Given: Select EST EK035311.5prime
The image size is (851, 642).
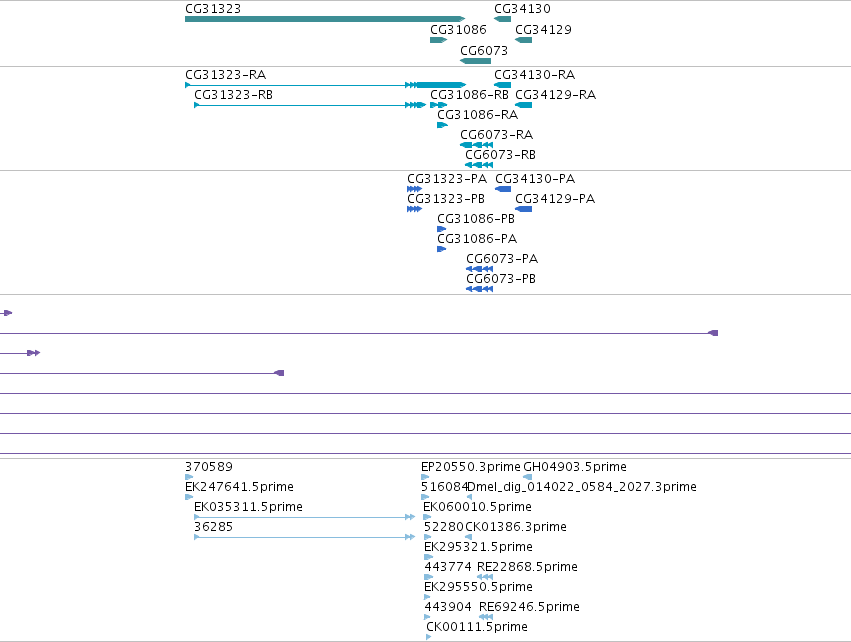Looking at the screenshot, I should 249,507.
